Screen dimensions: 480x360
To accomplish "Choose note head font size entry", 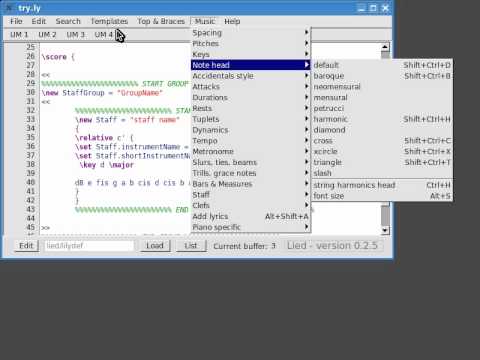I will [382, 196].
